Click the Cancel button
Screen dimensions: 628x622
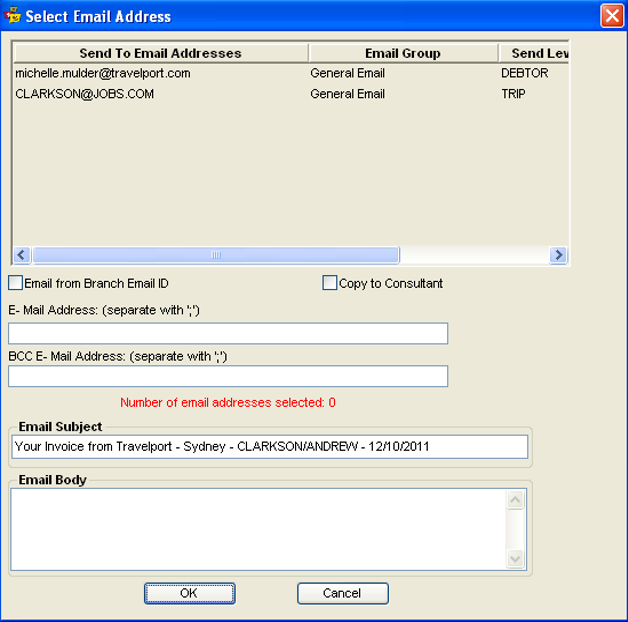(x=343, y=593)
